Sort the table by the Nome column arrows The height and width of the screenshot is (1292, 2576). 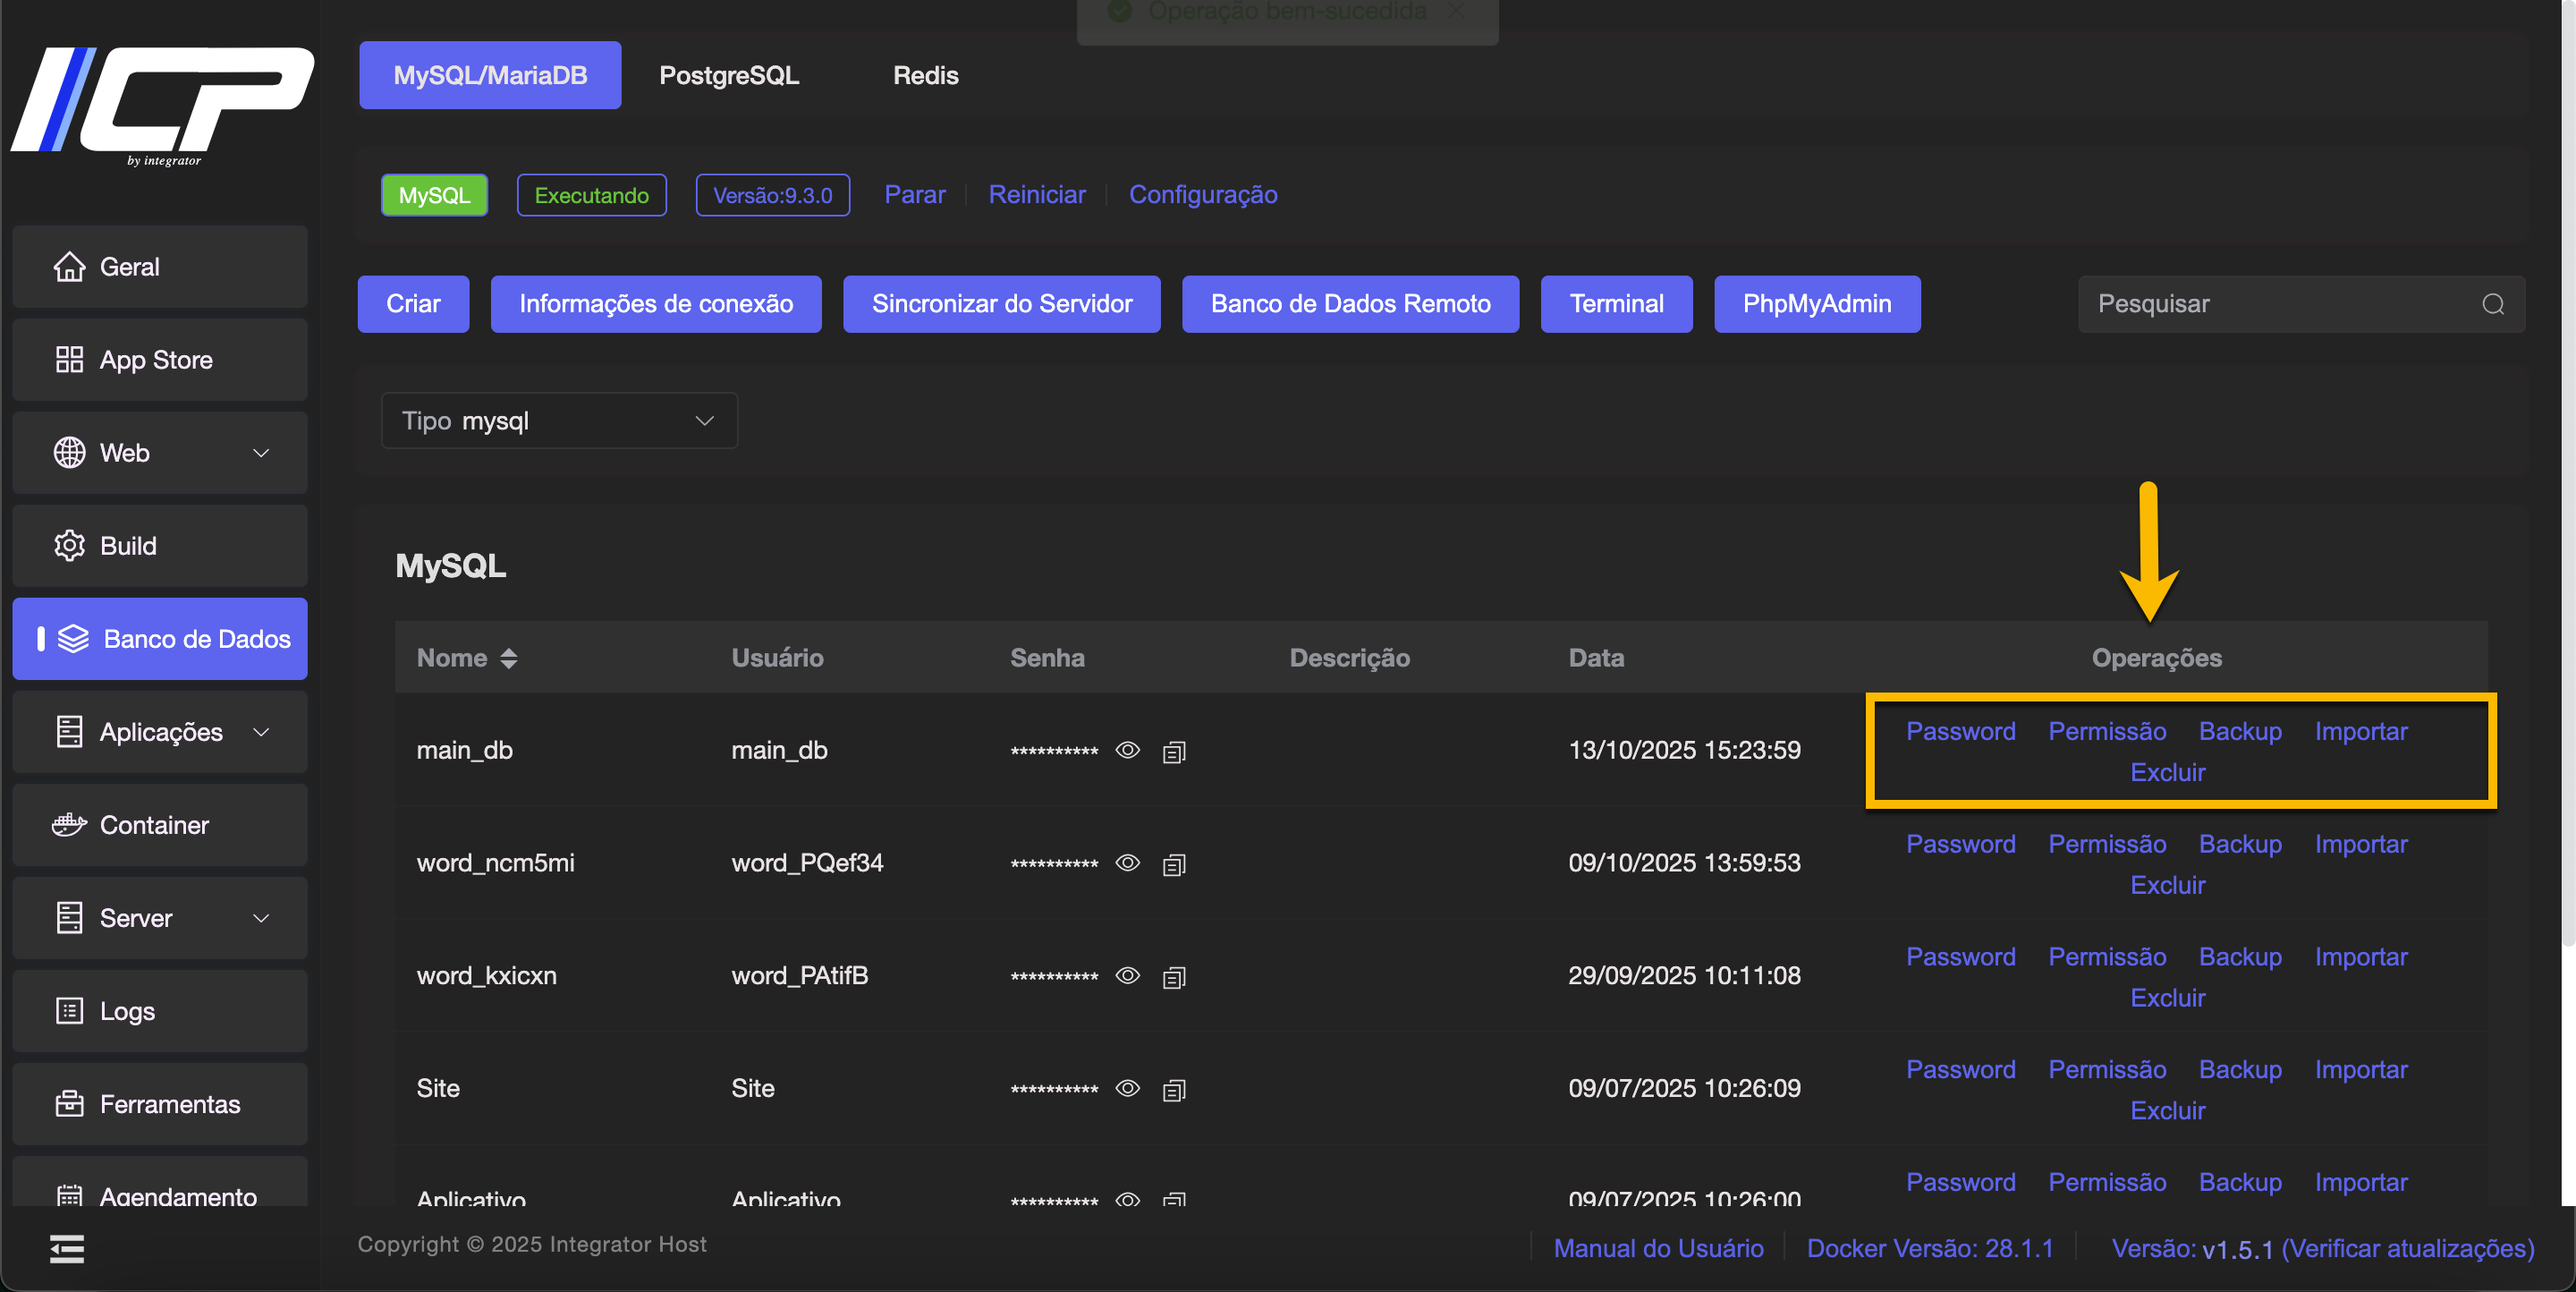[x=509, y=658]
